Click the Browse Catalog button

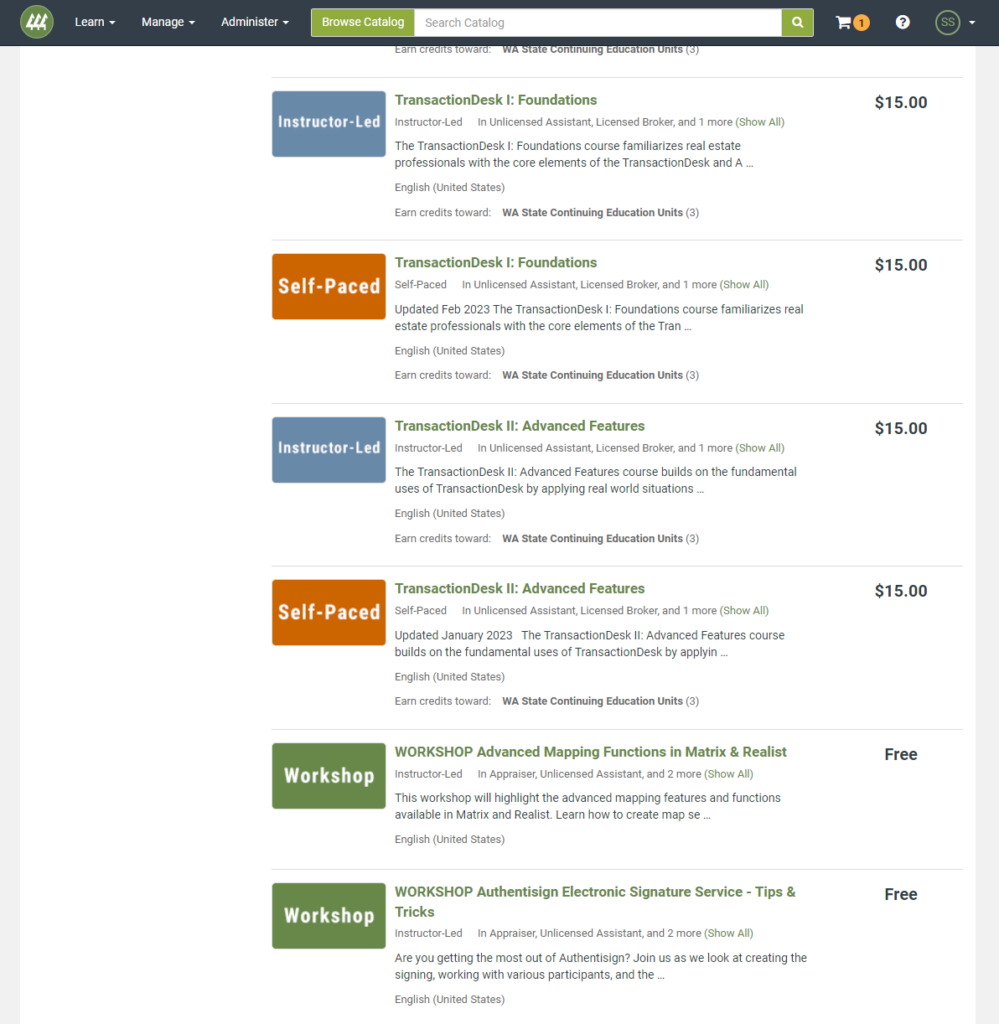point(363,22)
